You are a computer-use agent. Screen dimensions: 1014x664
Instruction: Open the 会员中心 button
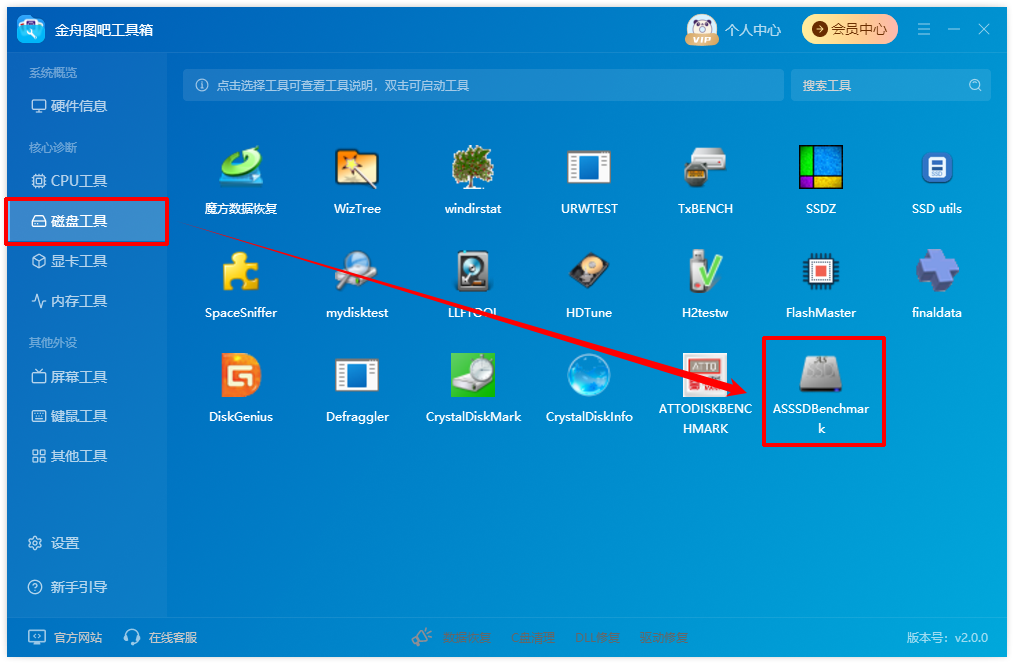point(850,29)
